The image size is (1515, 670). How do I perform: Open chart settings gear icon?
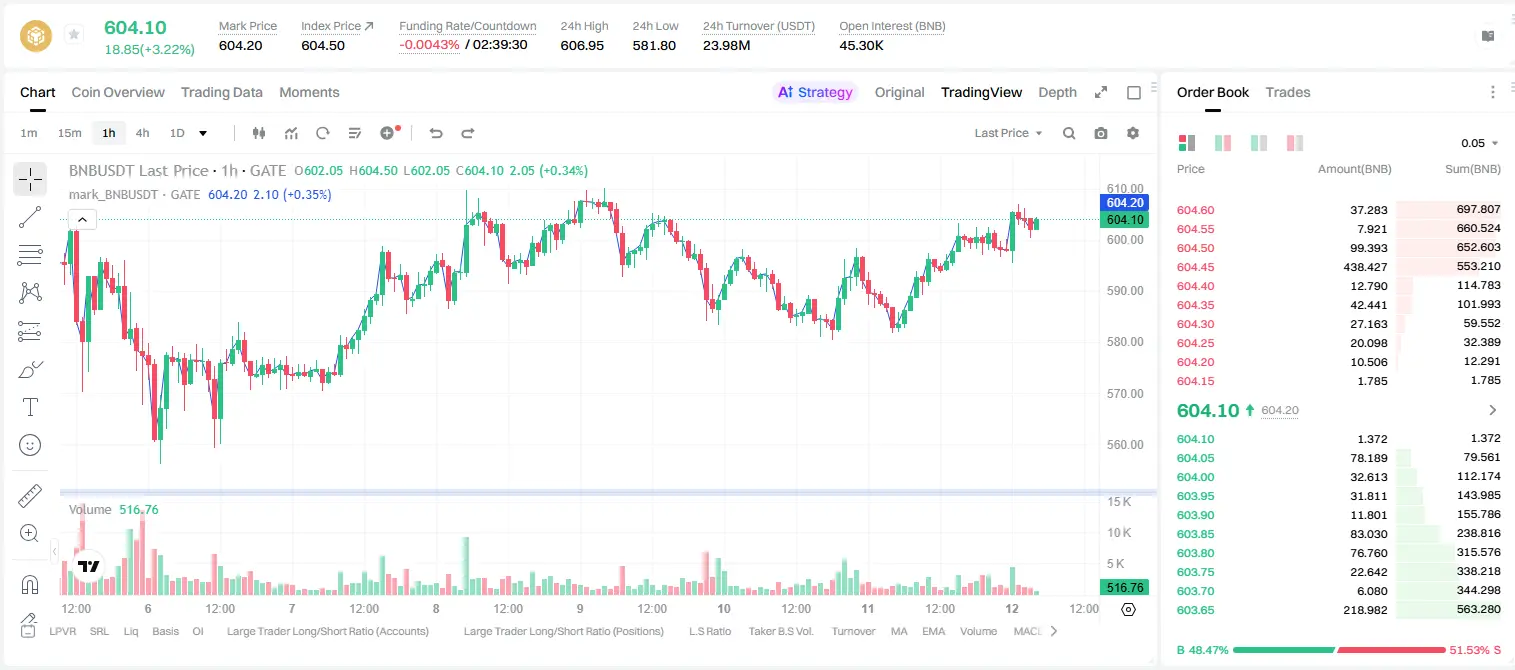[1133, 133]
